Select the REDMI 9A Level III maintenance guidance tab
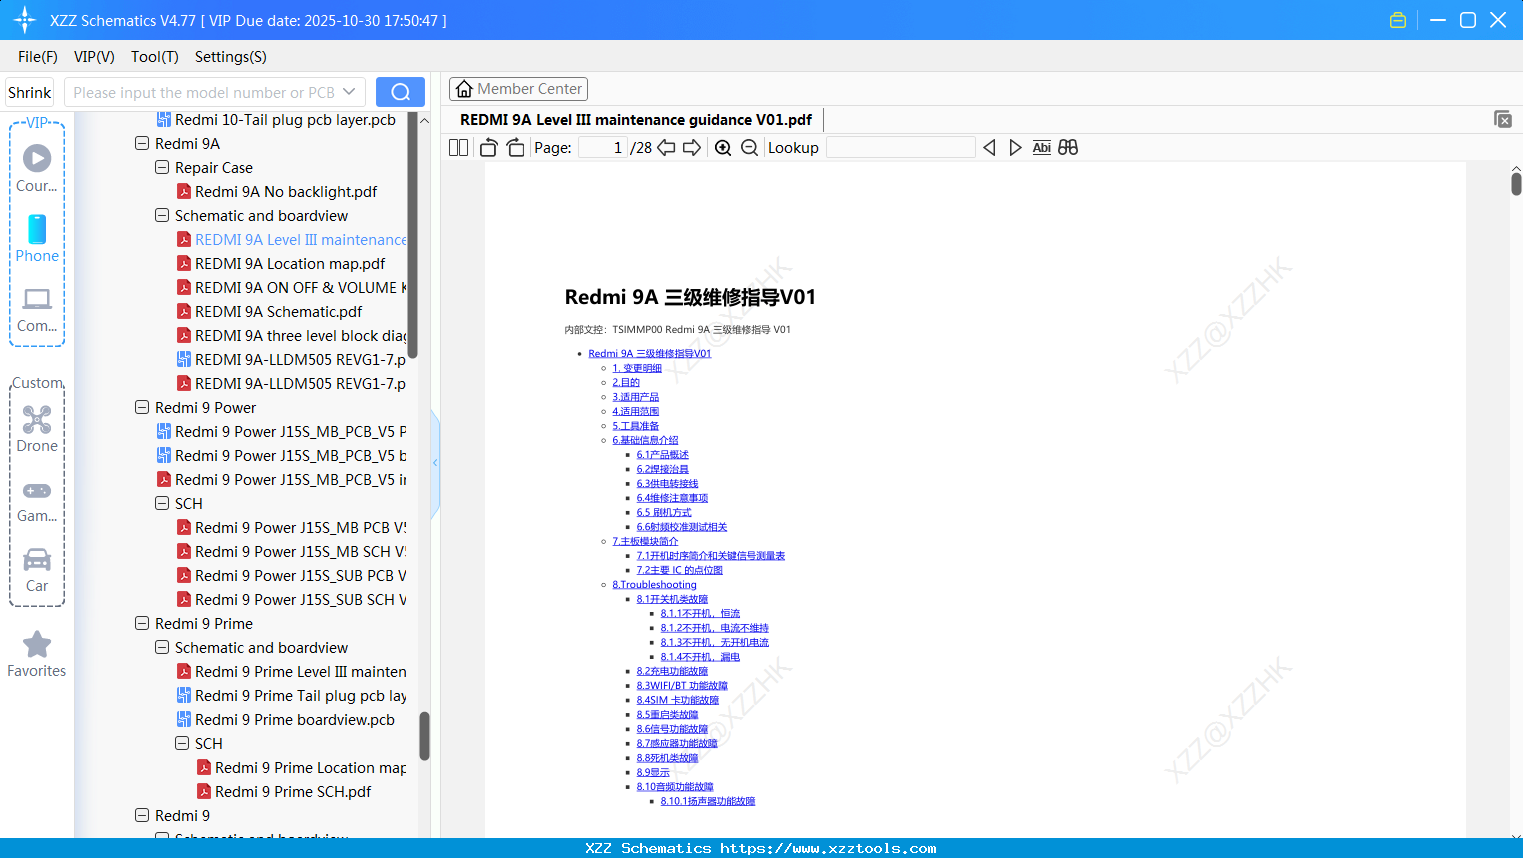The height and width of the screenshot is (858, 1523). [x=636, y=120]
